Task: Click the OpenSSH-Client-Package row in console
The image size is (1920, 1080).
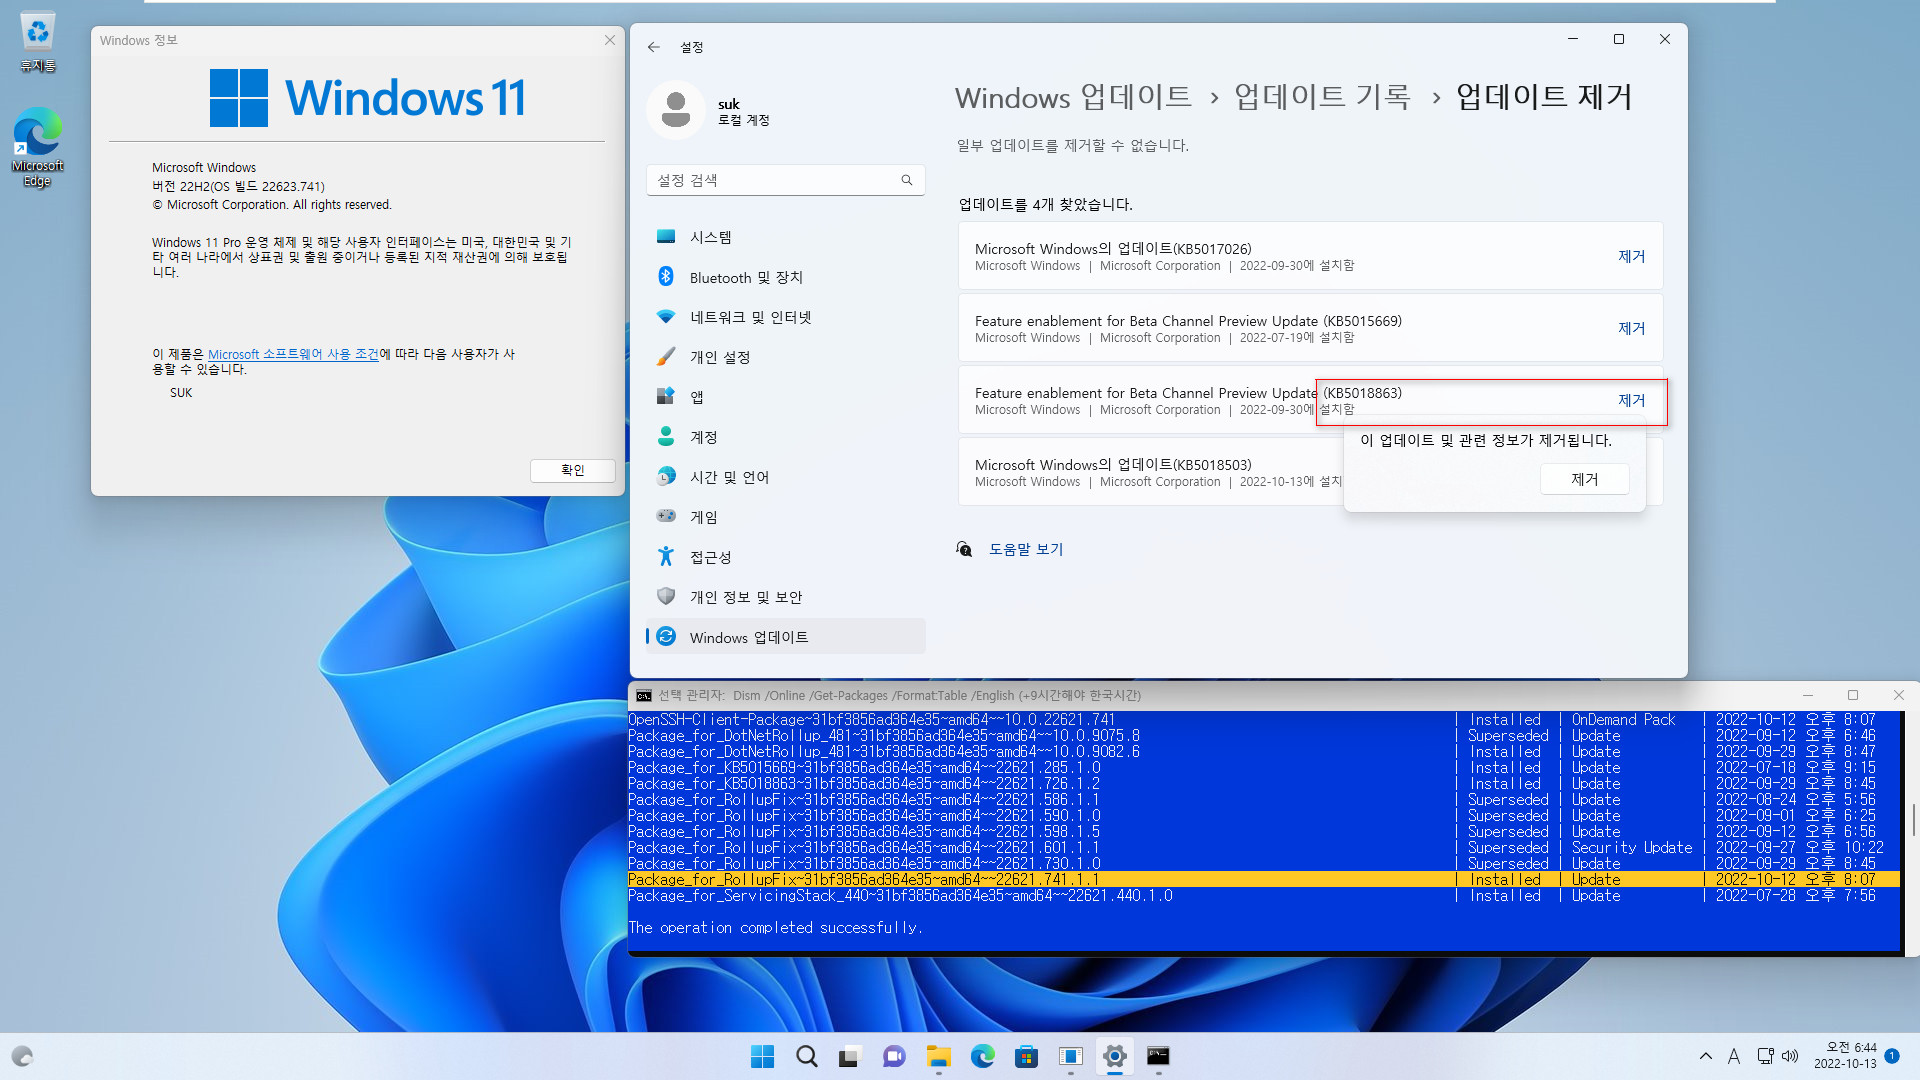Action: pyautogui.click(x=1264, y=720)
